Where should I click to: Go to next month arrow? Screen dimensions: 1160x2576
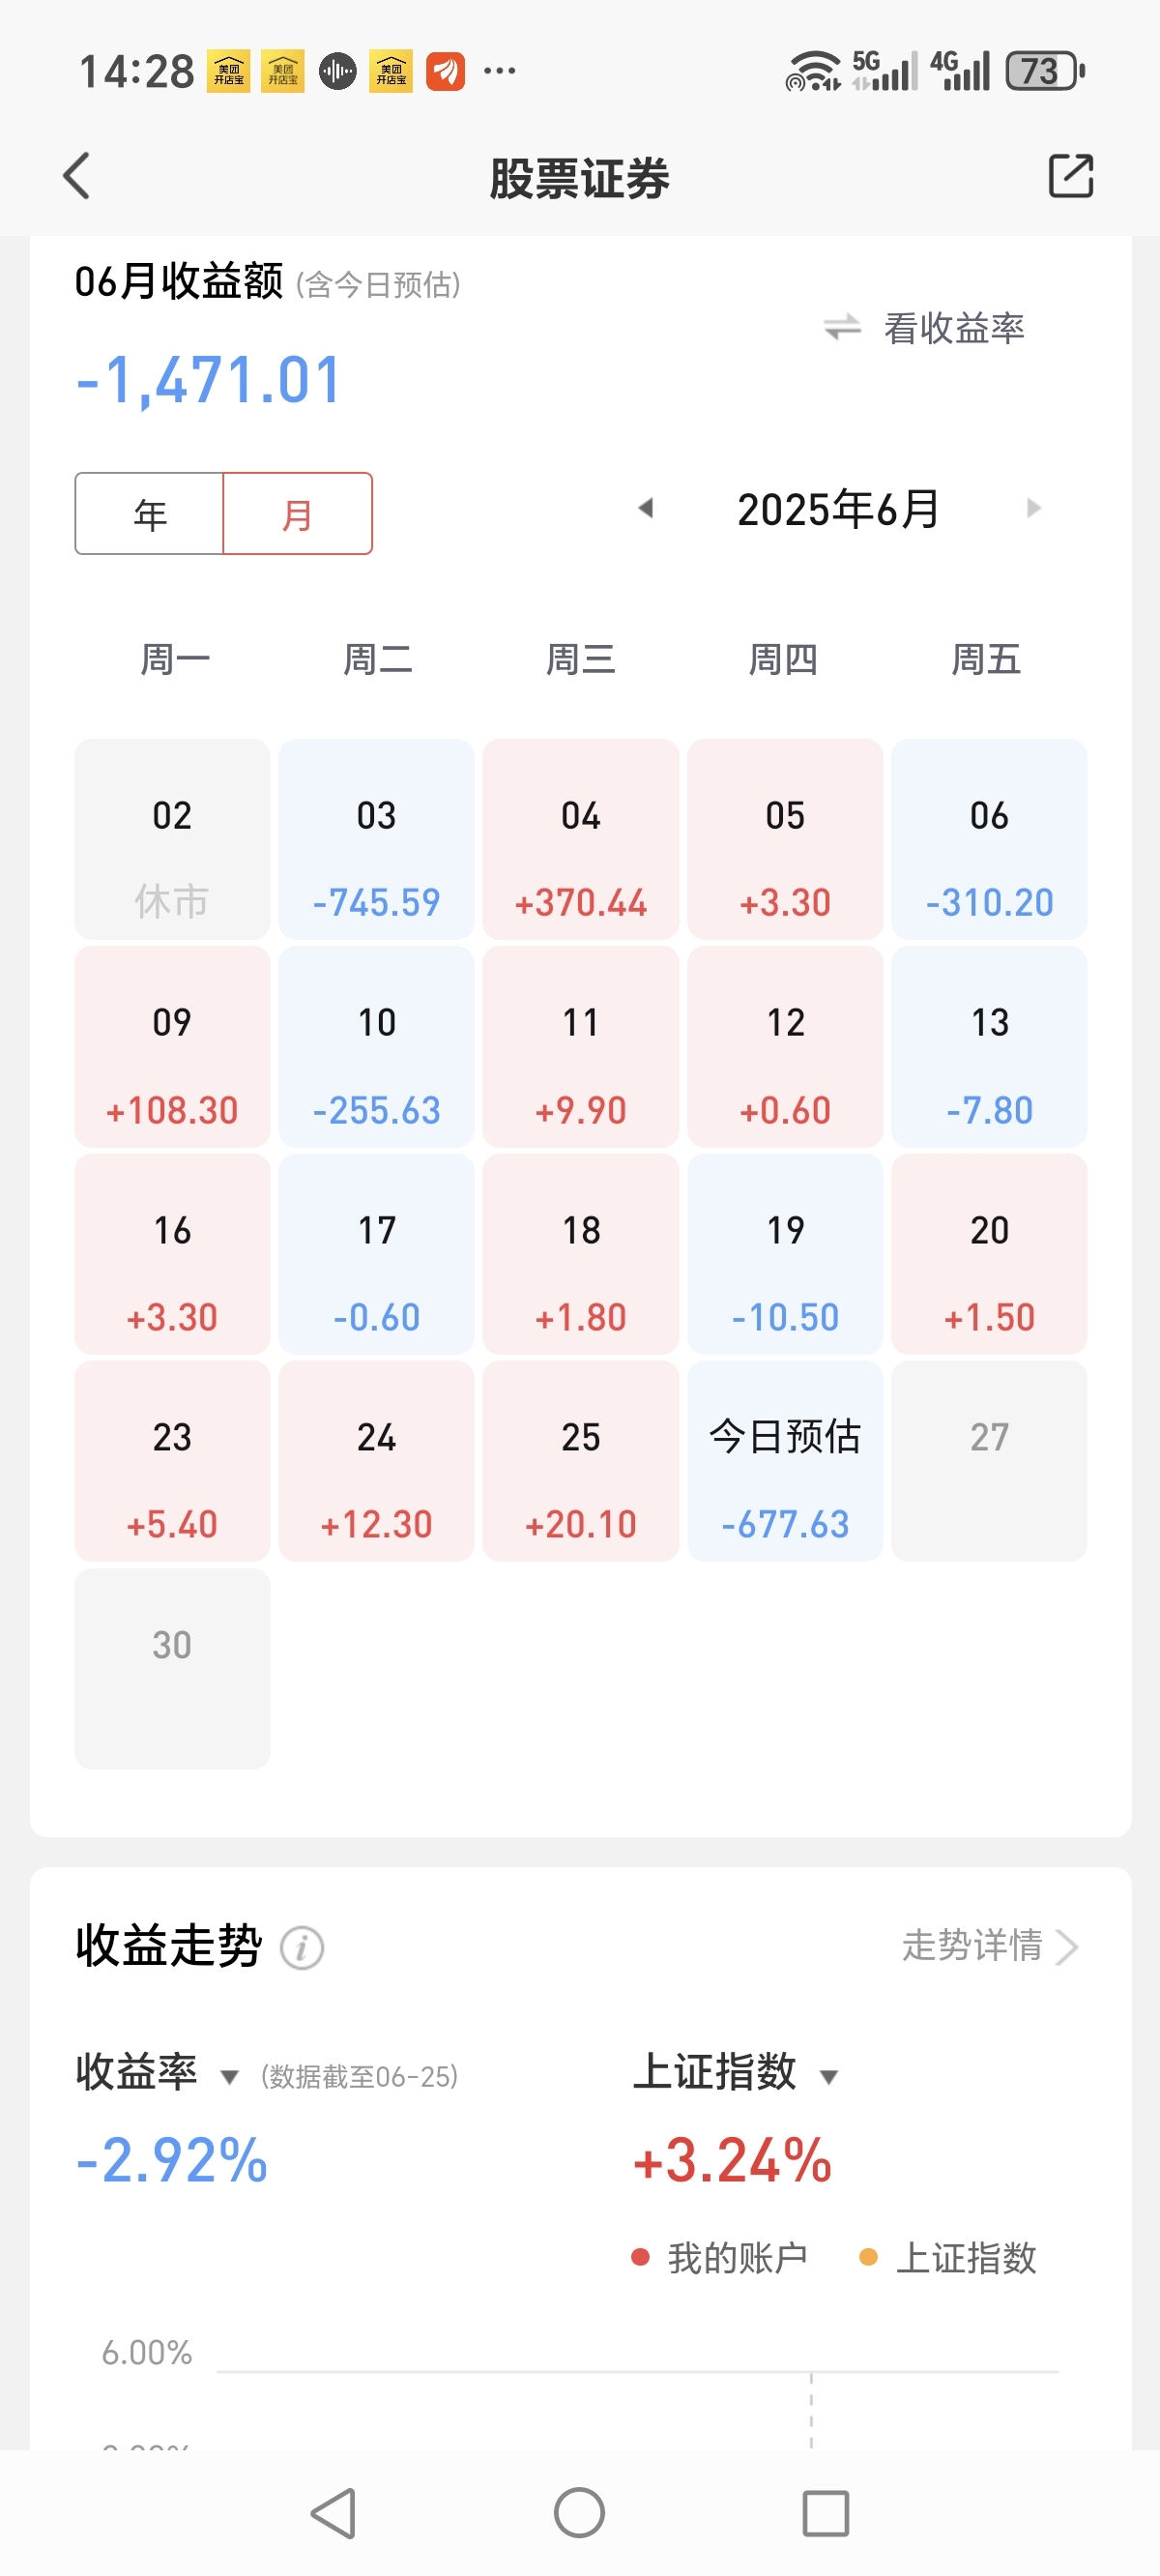point(1033,508)
